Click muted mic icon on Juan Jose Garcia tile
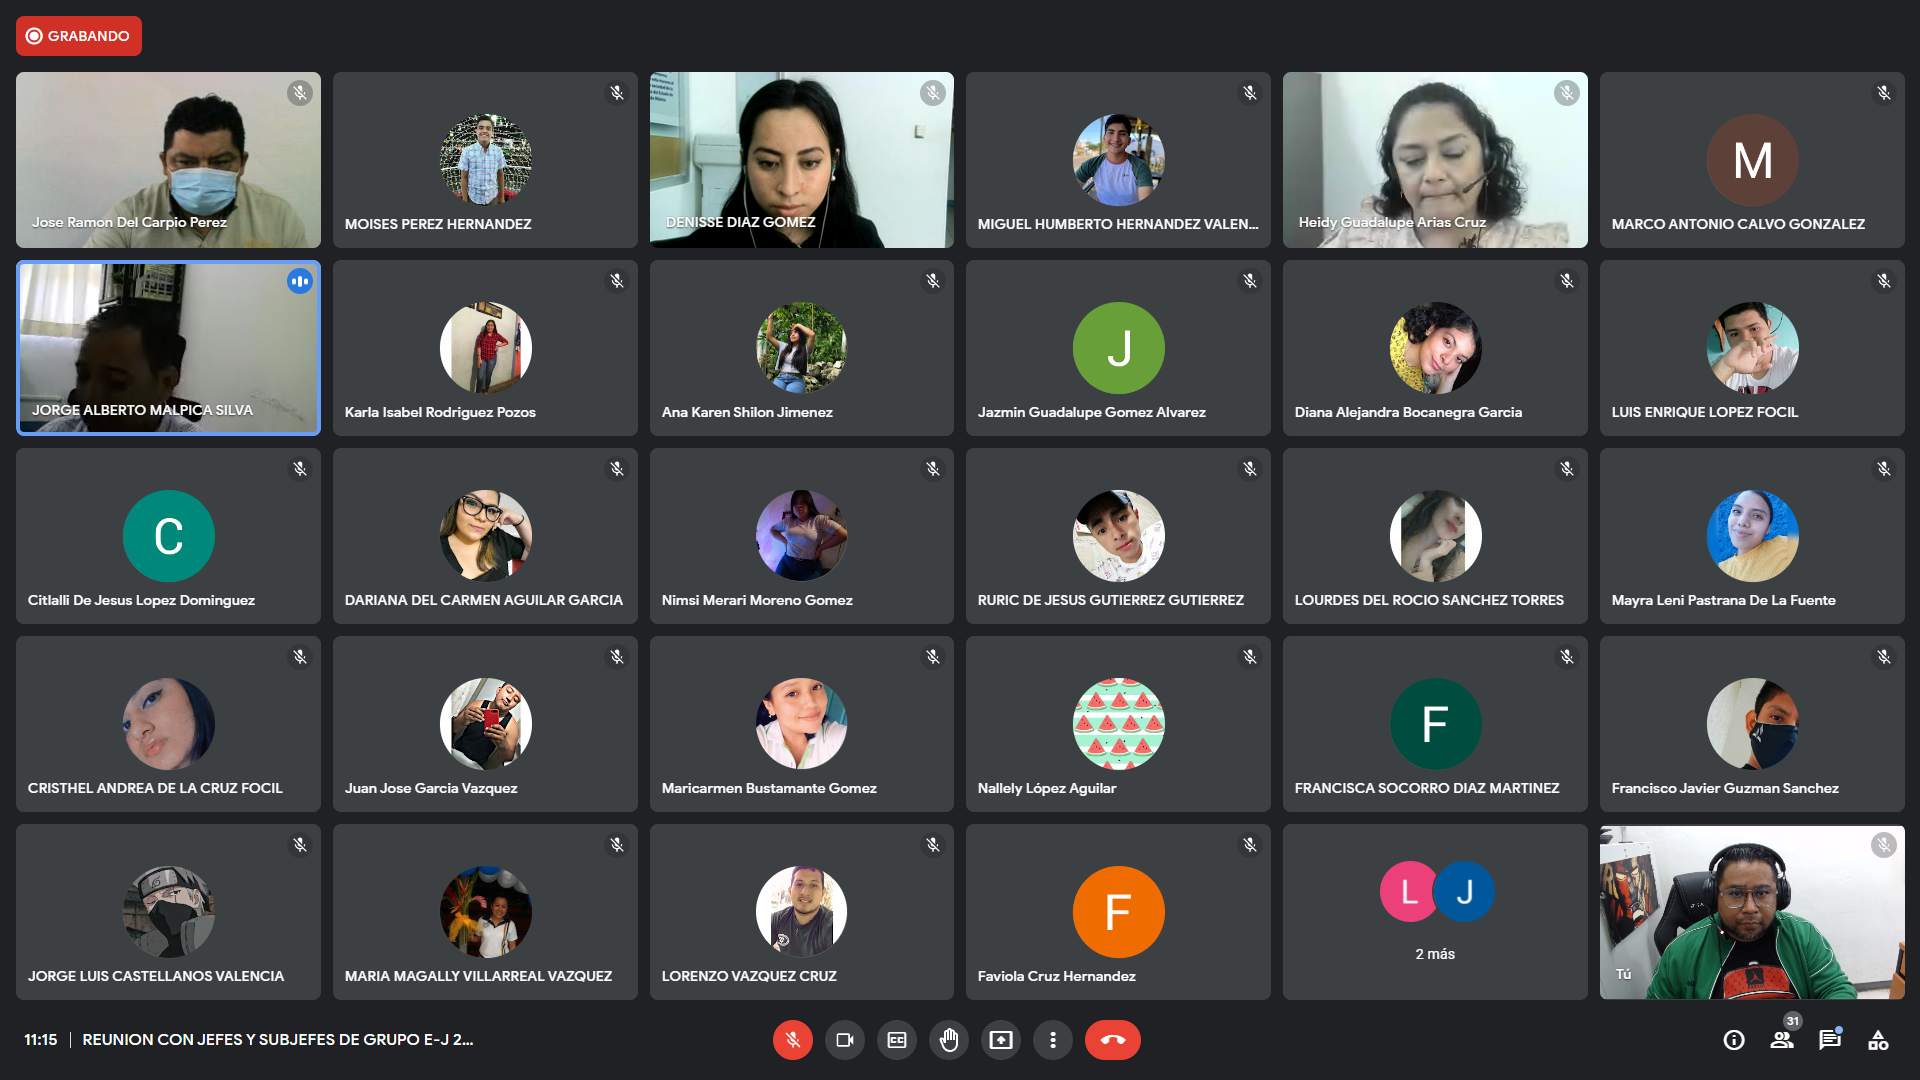Image resolution: width=1920 pixels, height=1080 pixels. (617, 657)
